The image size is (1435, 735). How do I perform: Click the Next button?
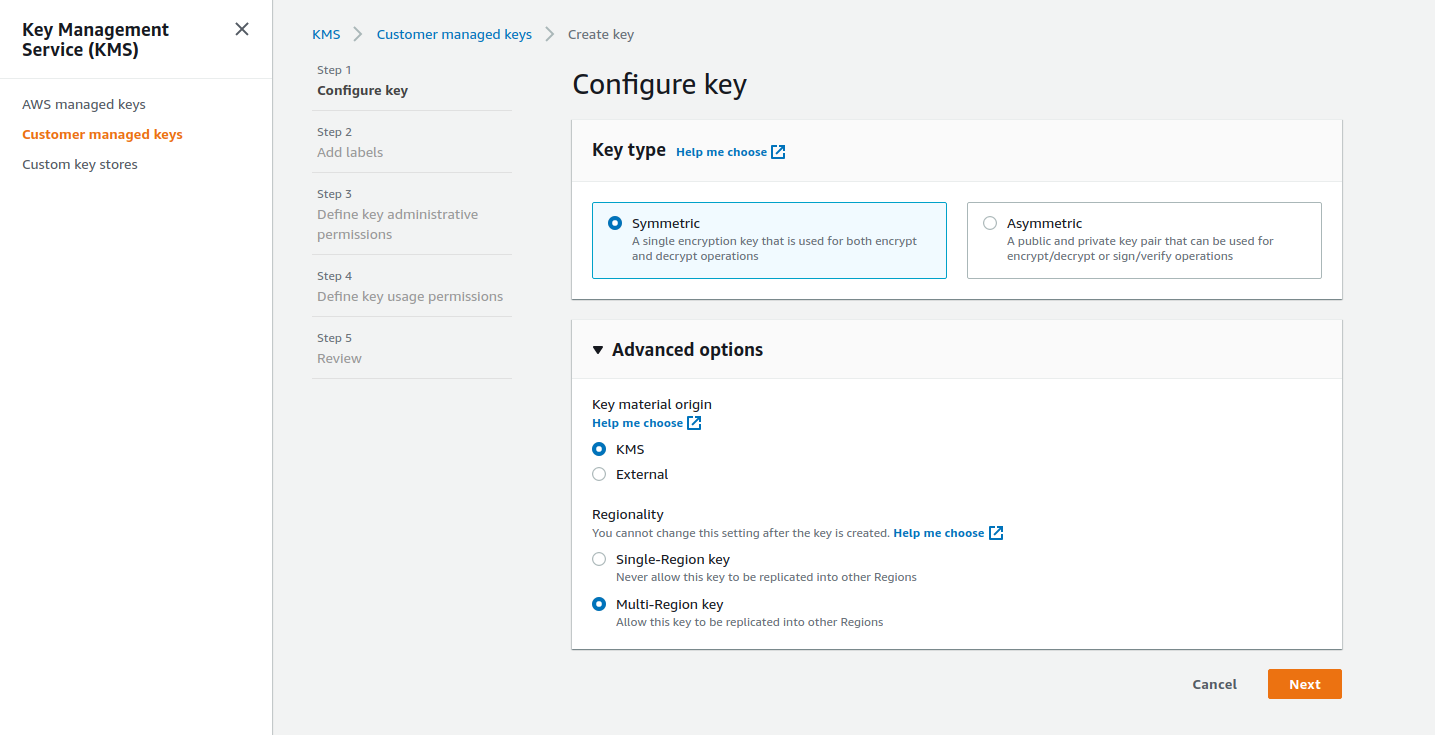1303,684
